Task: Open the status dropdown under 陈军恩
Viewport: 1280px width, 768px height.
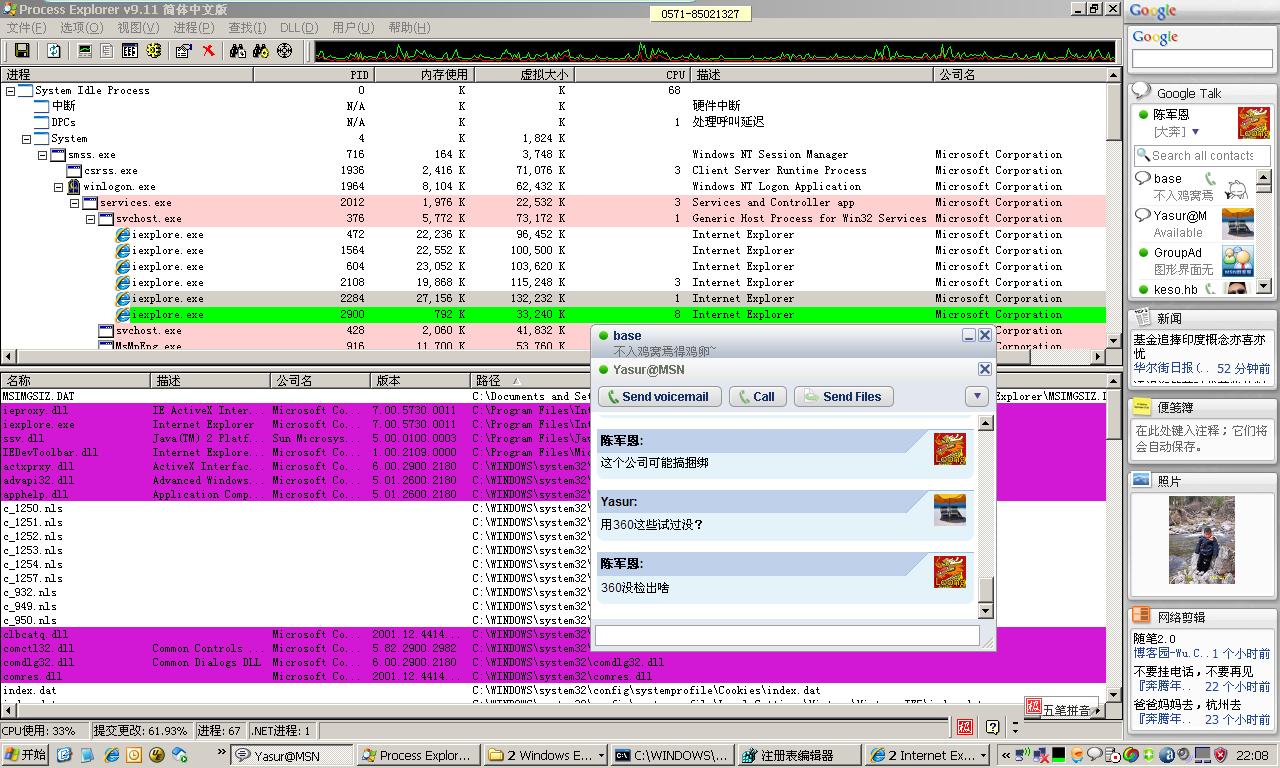Action: (x=1195, y=132)
